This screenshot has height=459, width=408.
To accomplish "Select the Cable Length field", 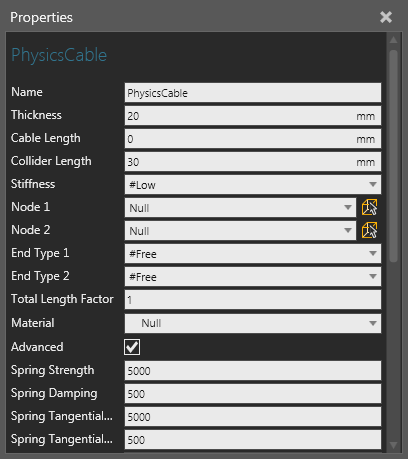I will click(x=253, y=138).
